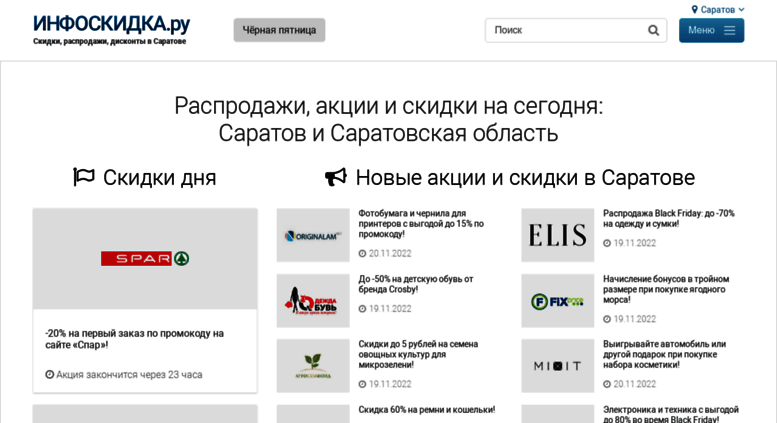
Task: Click the Fix Price logo thumbnail
Action: 557,301
